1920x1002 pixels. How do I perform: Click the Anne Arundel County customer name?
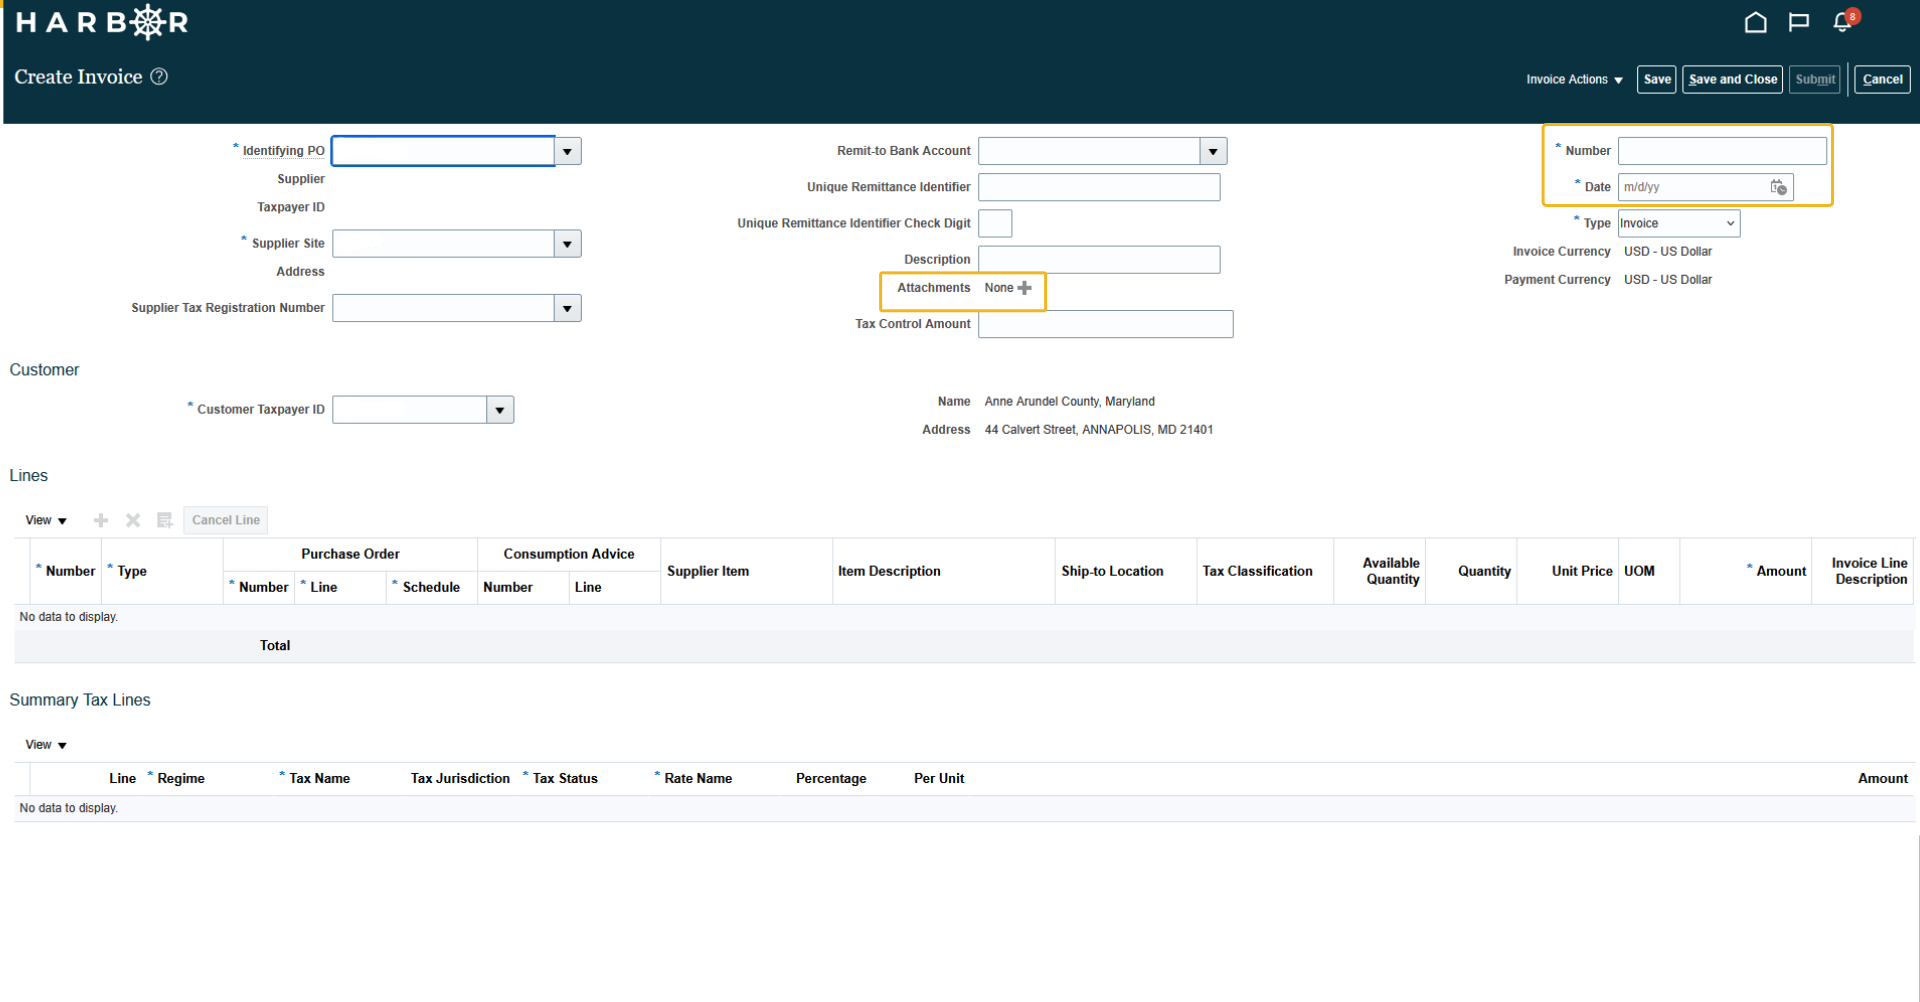point(1069,402)
